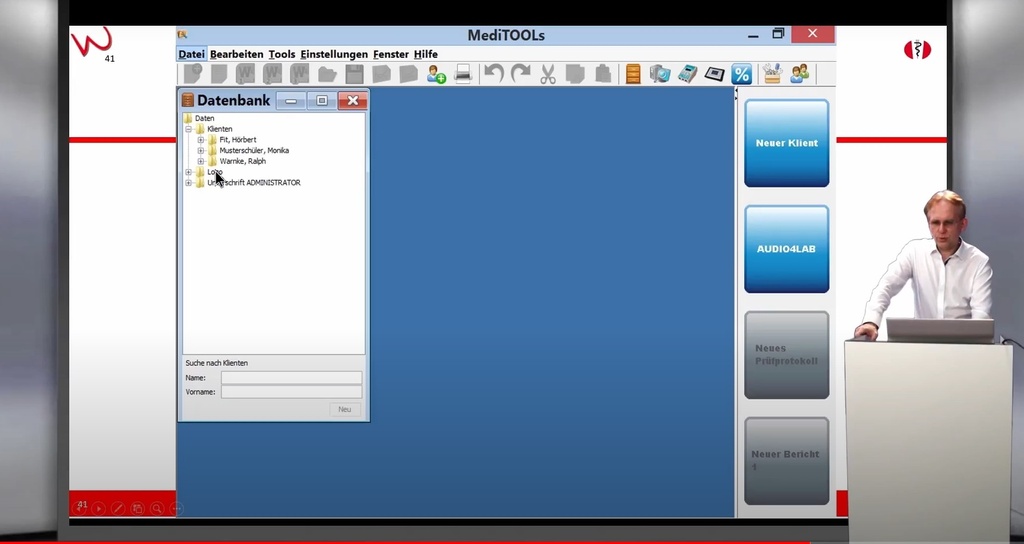
Task: Click the new document icon with plus badge
Action: pos(193,74)
